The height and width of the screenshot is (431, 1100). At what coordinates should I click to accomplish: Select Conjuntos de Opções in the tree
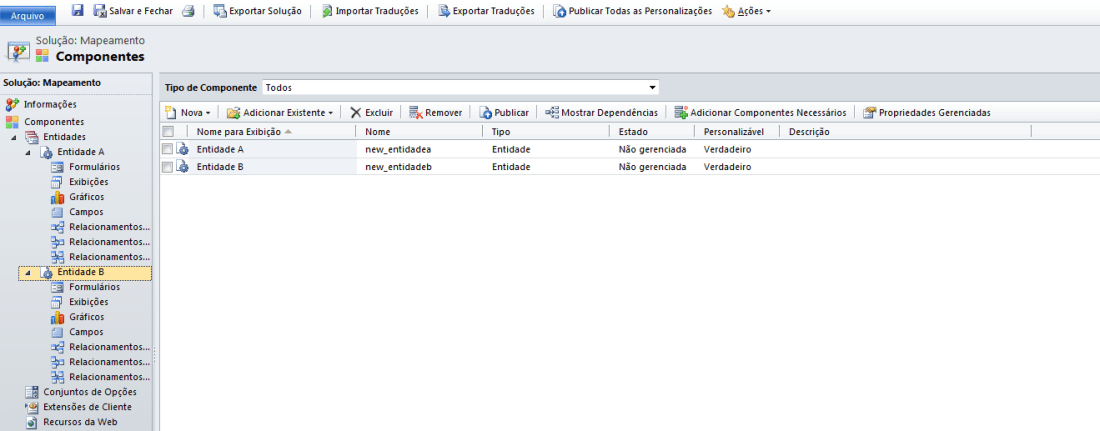coord(88,392)
